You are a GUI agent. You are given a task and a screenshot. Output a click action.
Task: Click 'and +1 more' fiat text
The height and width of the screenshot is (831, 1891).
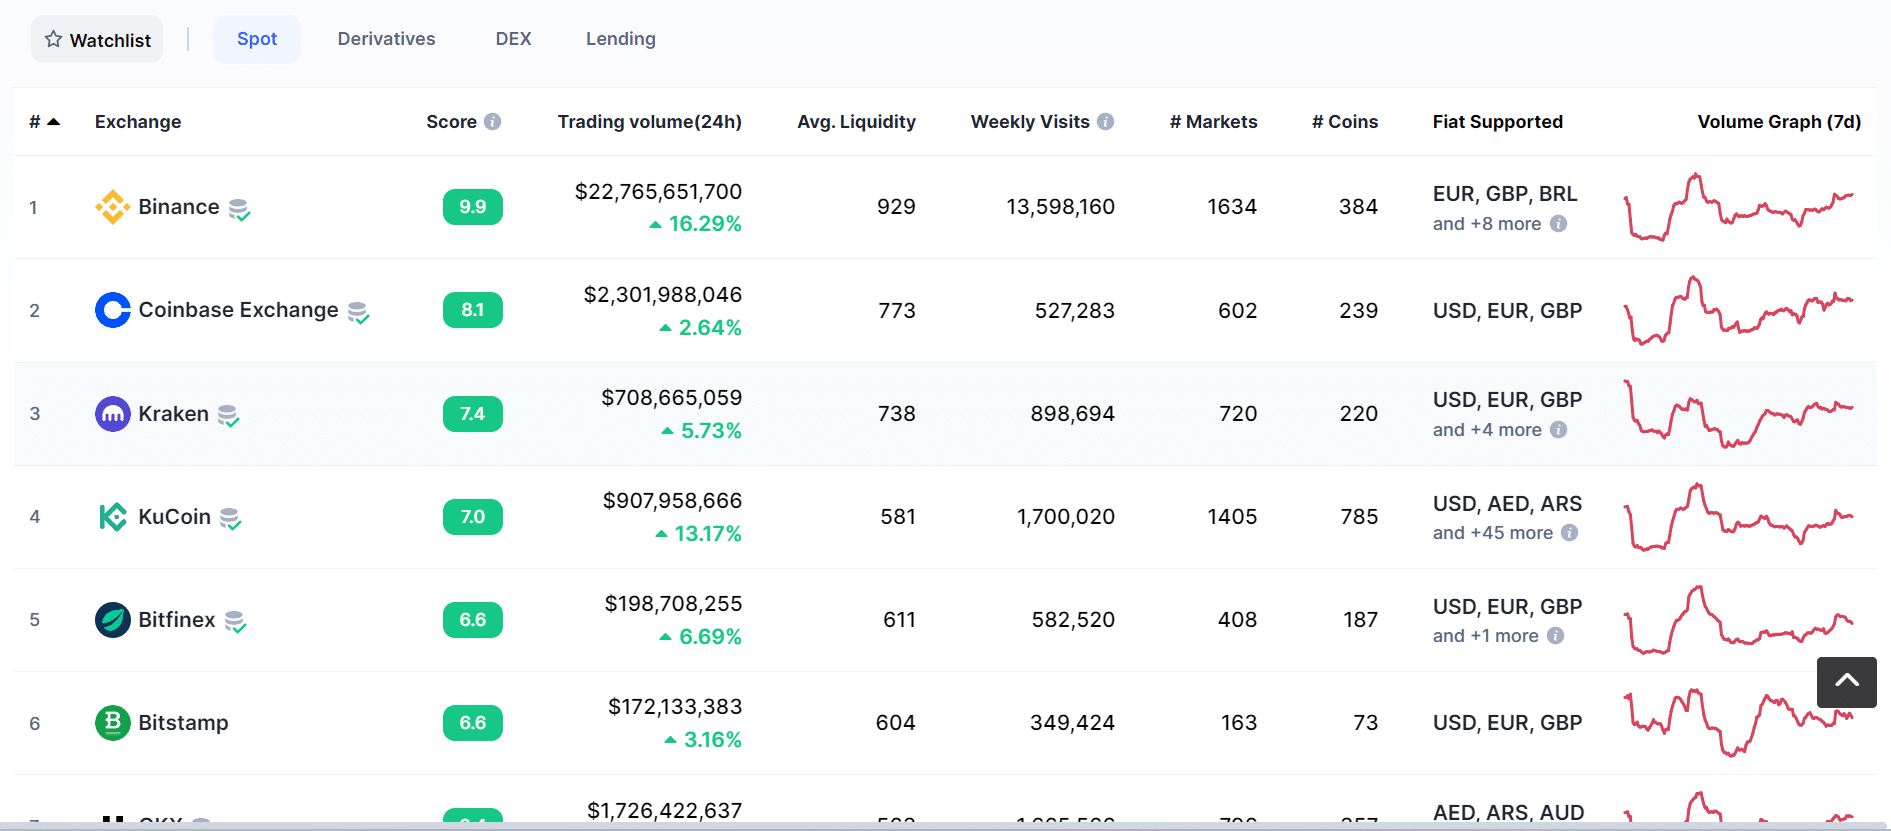tap(1486, 636)
